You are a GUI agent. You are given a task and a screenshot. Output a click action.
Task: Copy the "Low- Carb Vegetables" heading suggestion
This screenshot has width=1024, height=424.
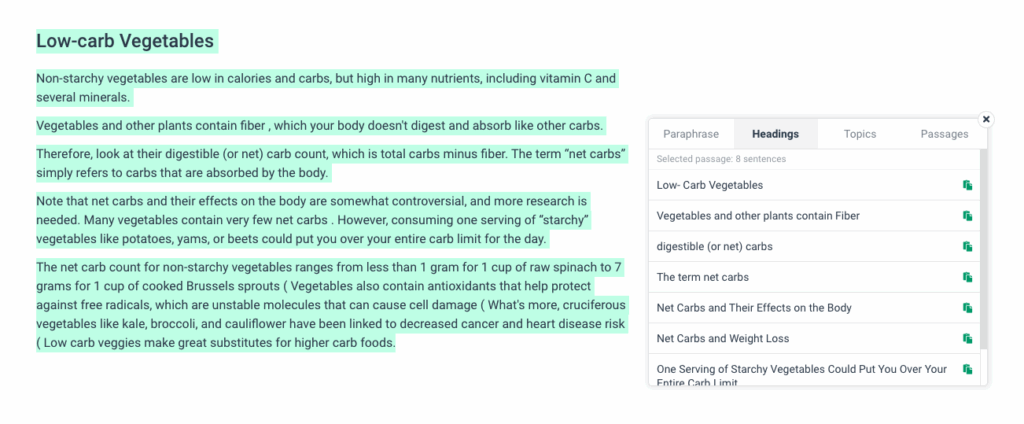click(x=968, y=186)
